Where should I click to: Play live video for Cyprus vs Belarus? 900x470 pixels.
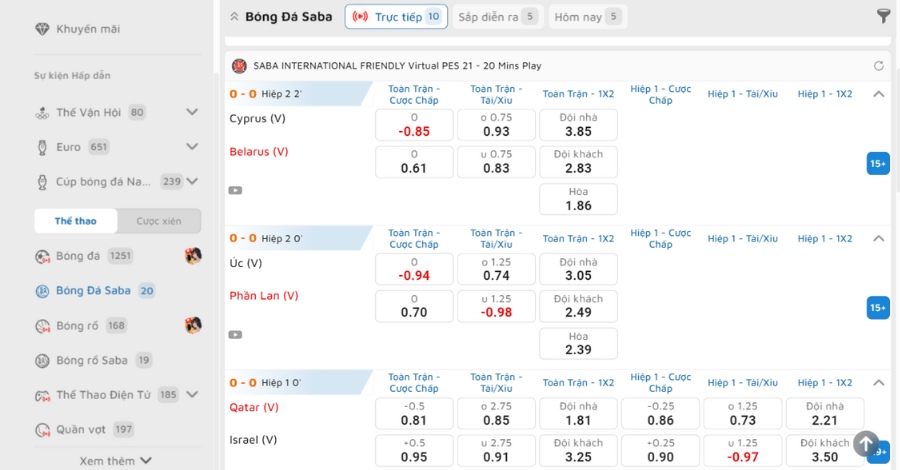pyautogui.click(x=235, y=191)
